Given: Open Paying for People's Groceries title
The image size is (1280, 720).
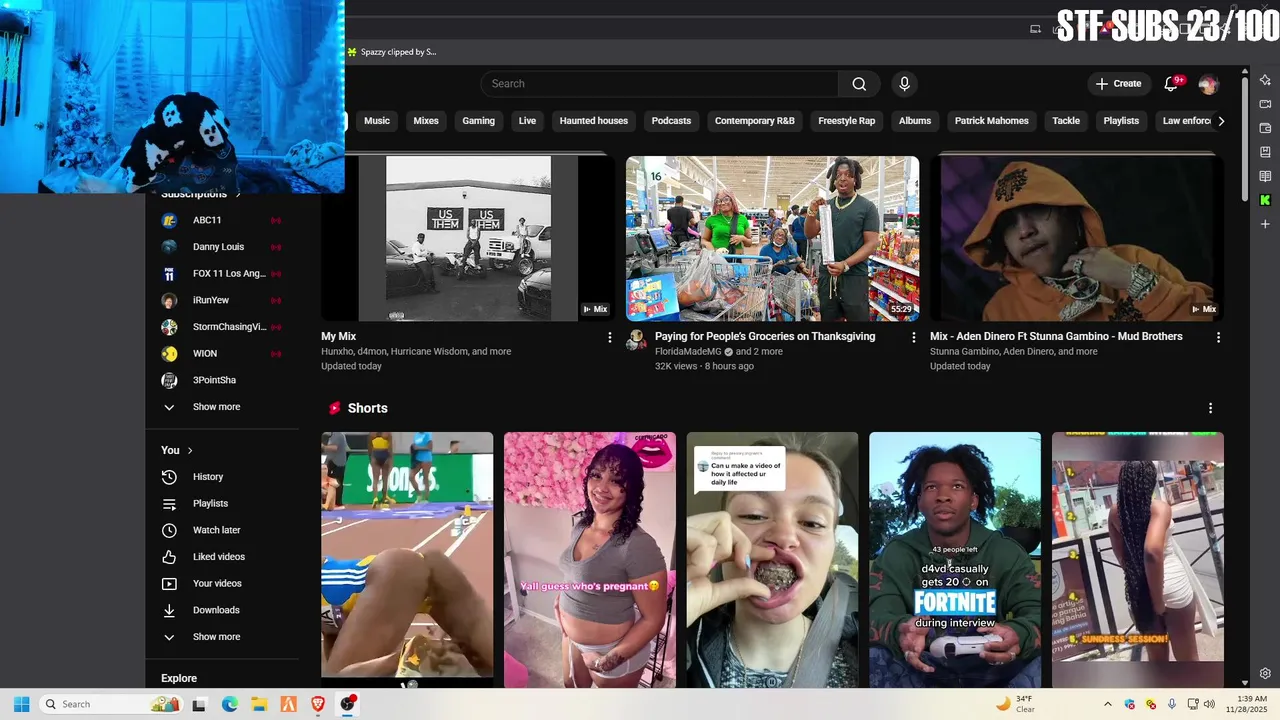Looking at the screenshot, I should coord(765,337).
